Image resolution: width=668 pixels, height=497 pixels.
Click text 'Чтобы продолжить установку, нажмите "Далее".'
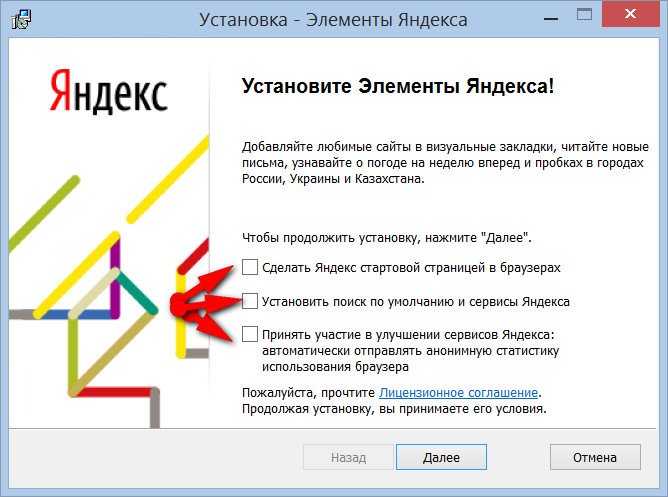click(387, 238)
